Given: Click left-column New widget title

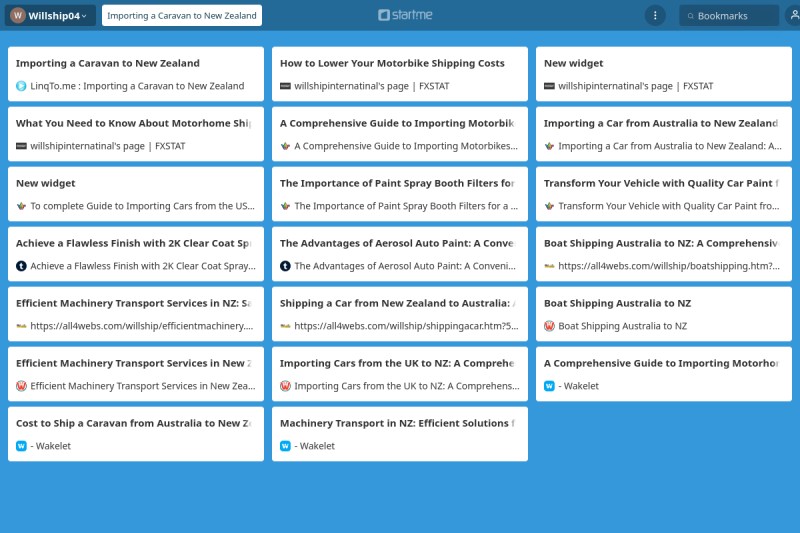Looking at the screenshot, I should pos(45,183).
